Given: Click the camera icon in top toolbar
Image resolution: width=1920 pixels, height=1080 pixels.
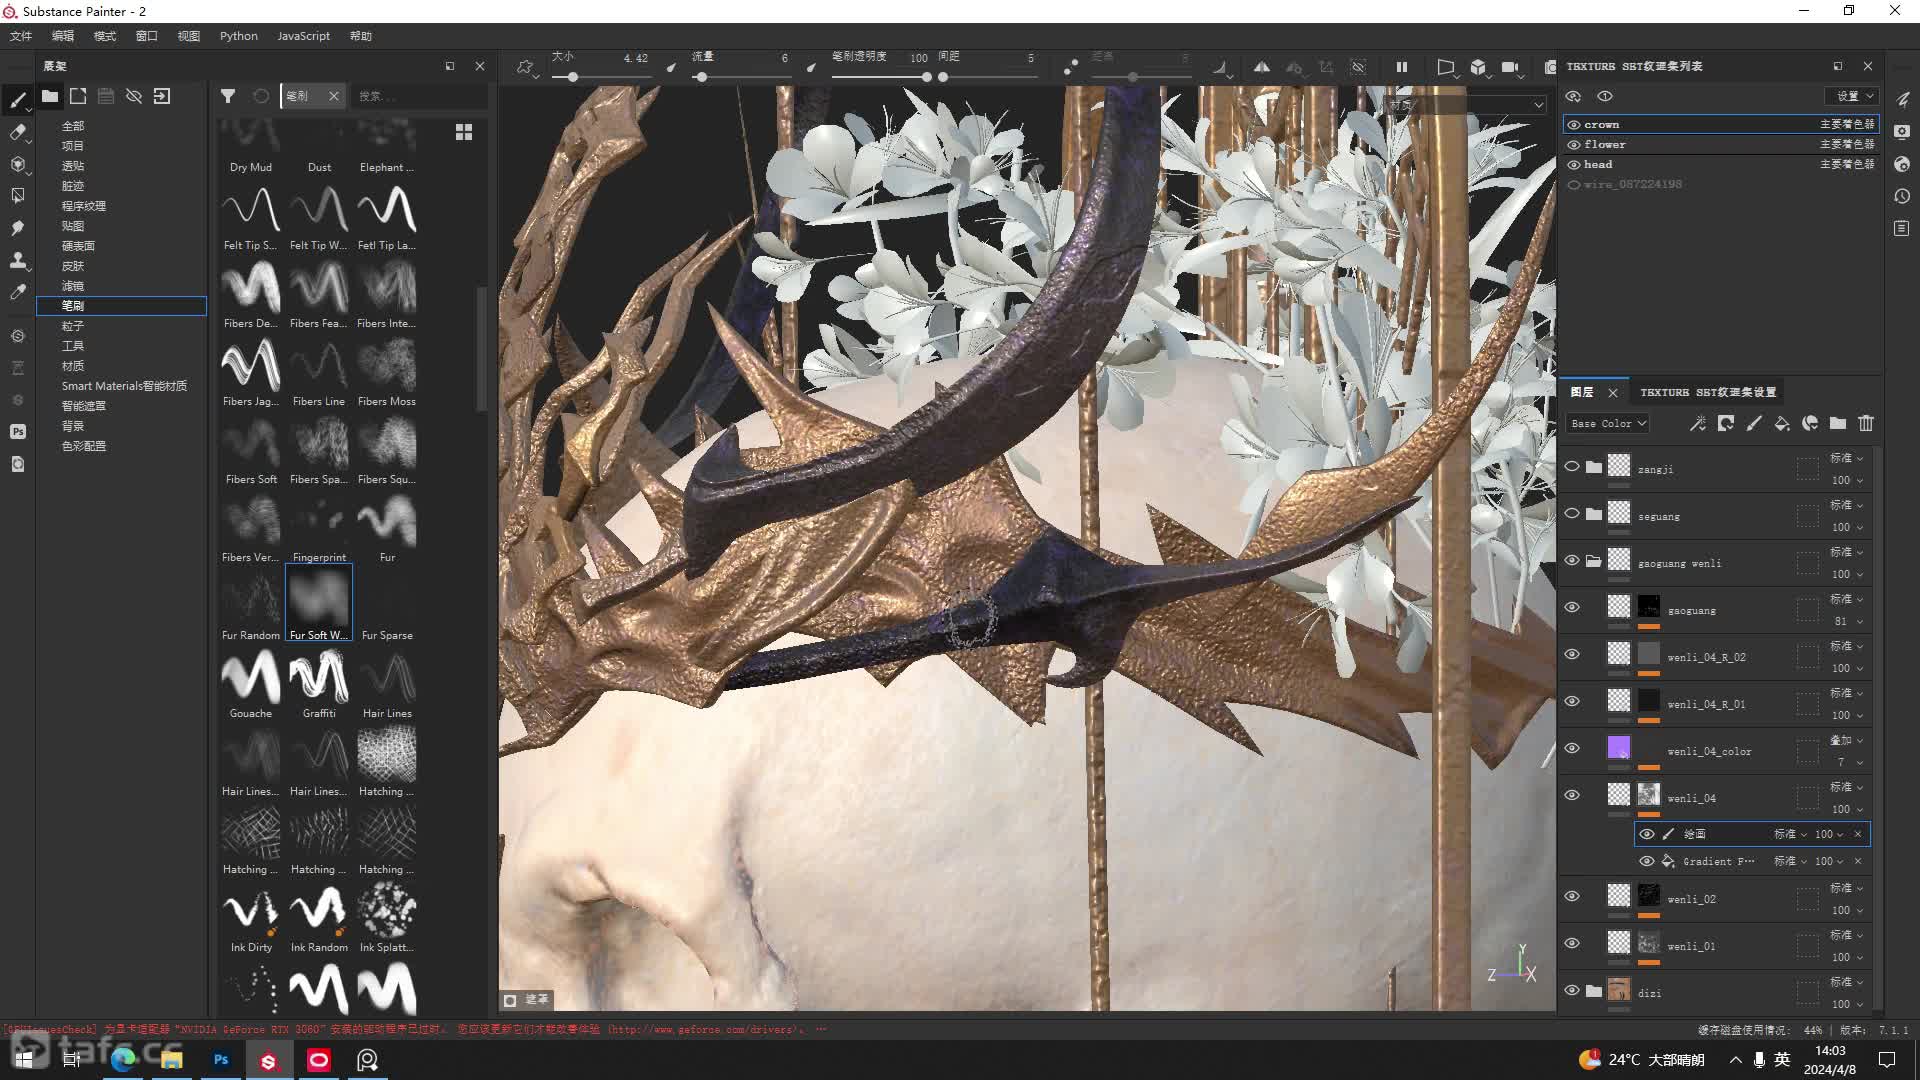Looking at the screenshot, I should click(x=1510, y=67).
